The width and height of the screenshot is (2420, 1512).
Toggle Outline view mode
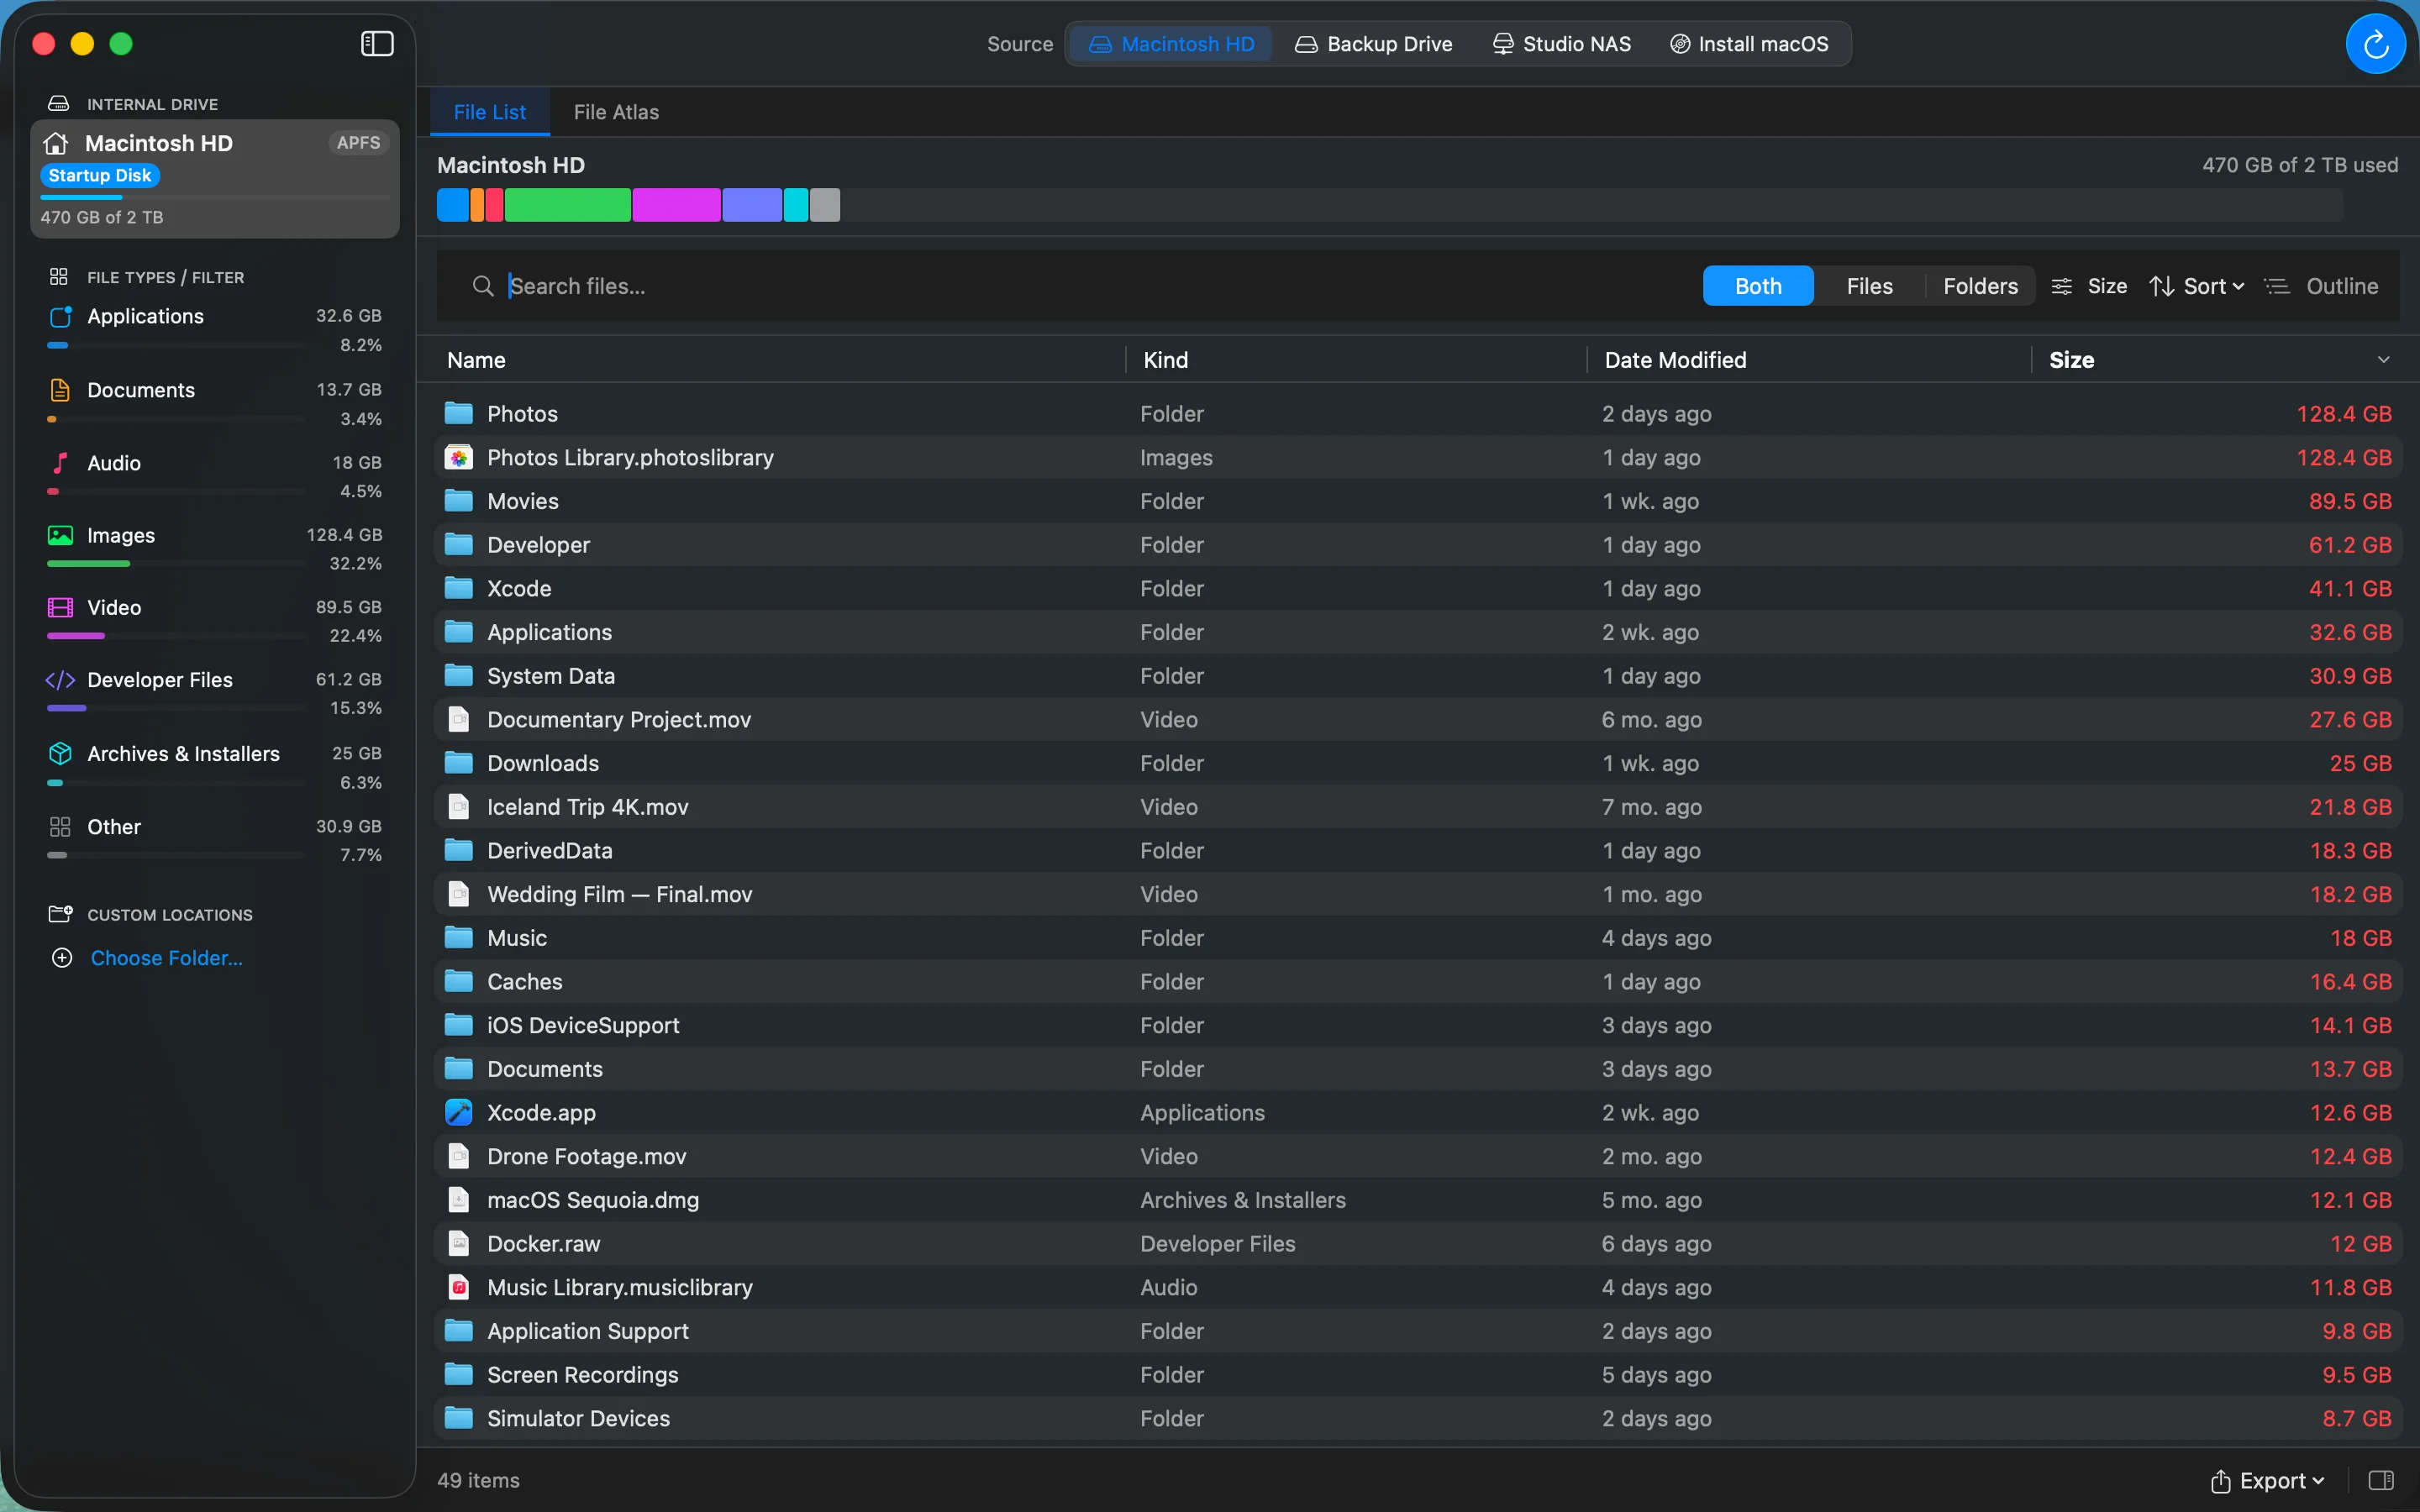click(x=2320, y=286)
